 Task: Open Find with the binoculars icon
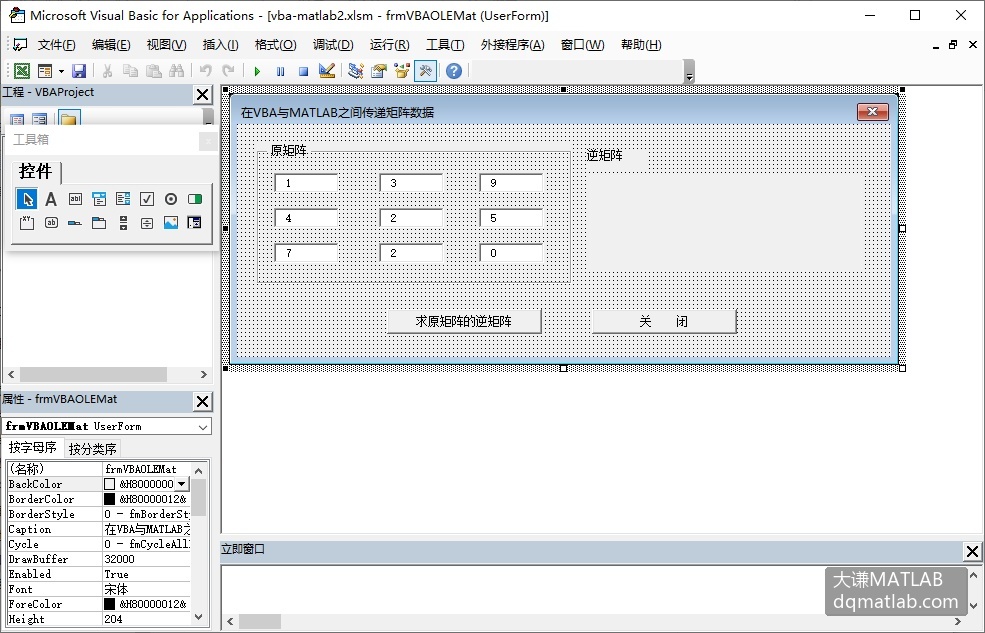[177, 71]
